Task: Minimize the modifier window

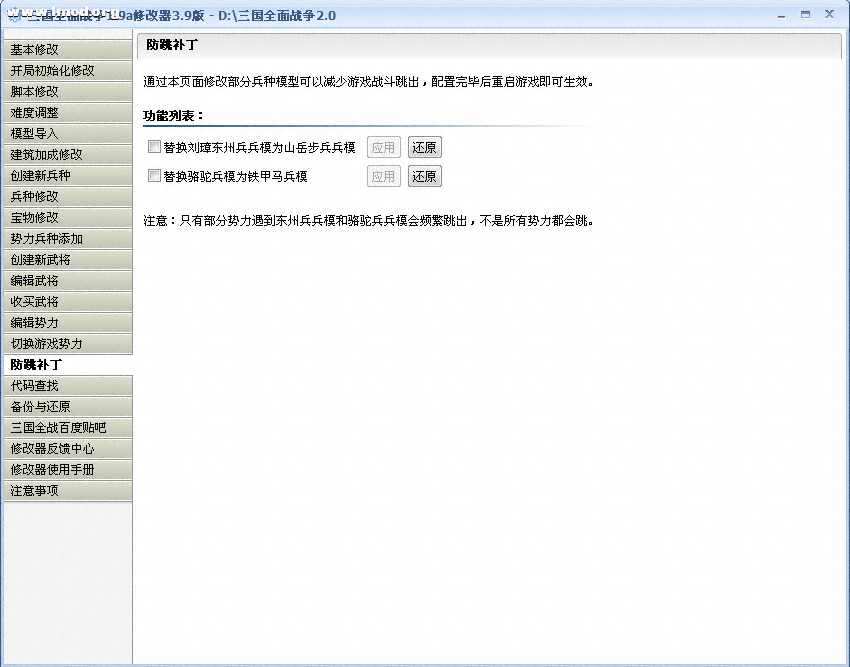Action: pos(781,14)
